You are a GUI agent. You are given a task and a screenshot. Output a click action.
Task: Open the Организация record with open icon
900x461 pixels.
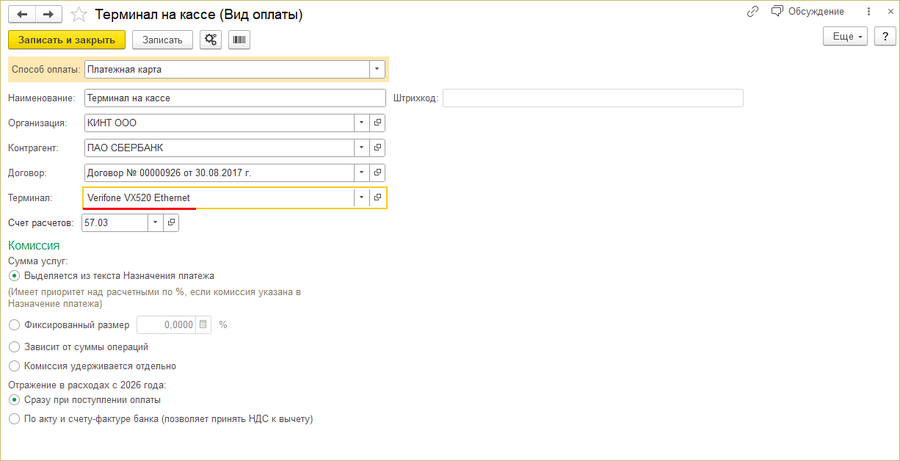point(378,122)
